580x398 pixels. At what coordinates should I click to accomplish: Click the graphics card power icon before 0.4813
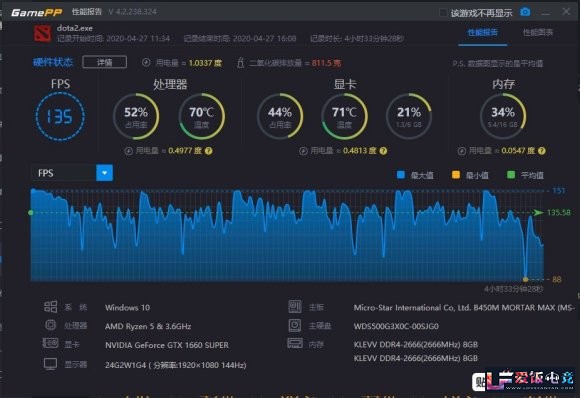click(x=303, y=151)
